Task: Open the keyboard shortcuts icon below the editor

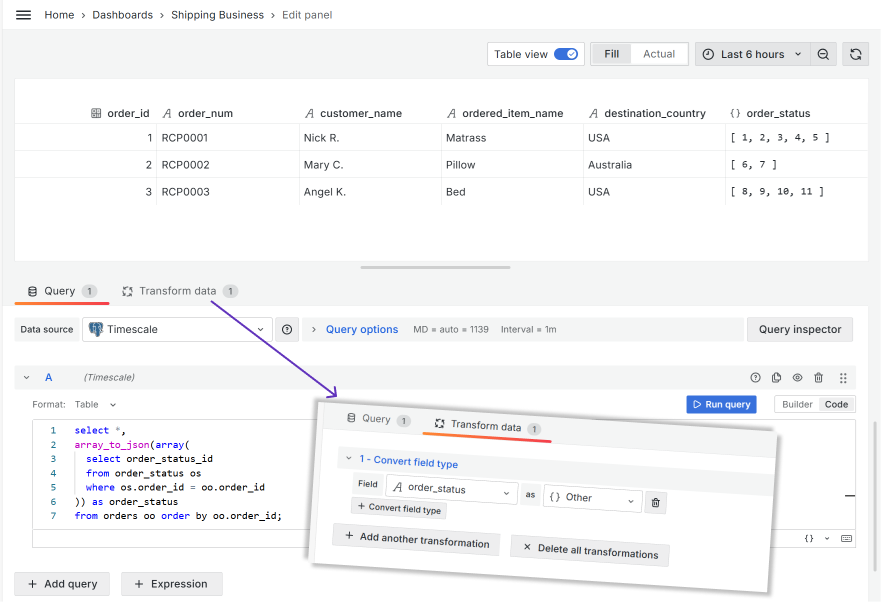Action: 847,538
